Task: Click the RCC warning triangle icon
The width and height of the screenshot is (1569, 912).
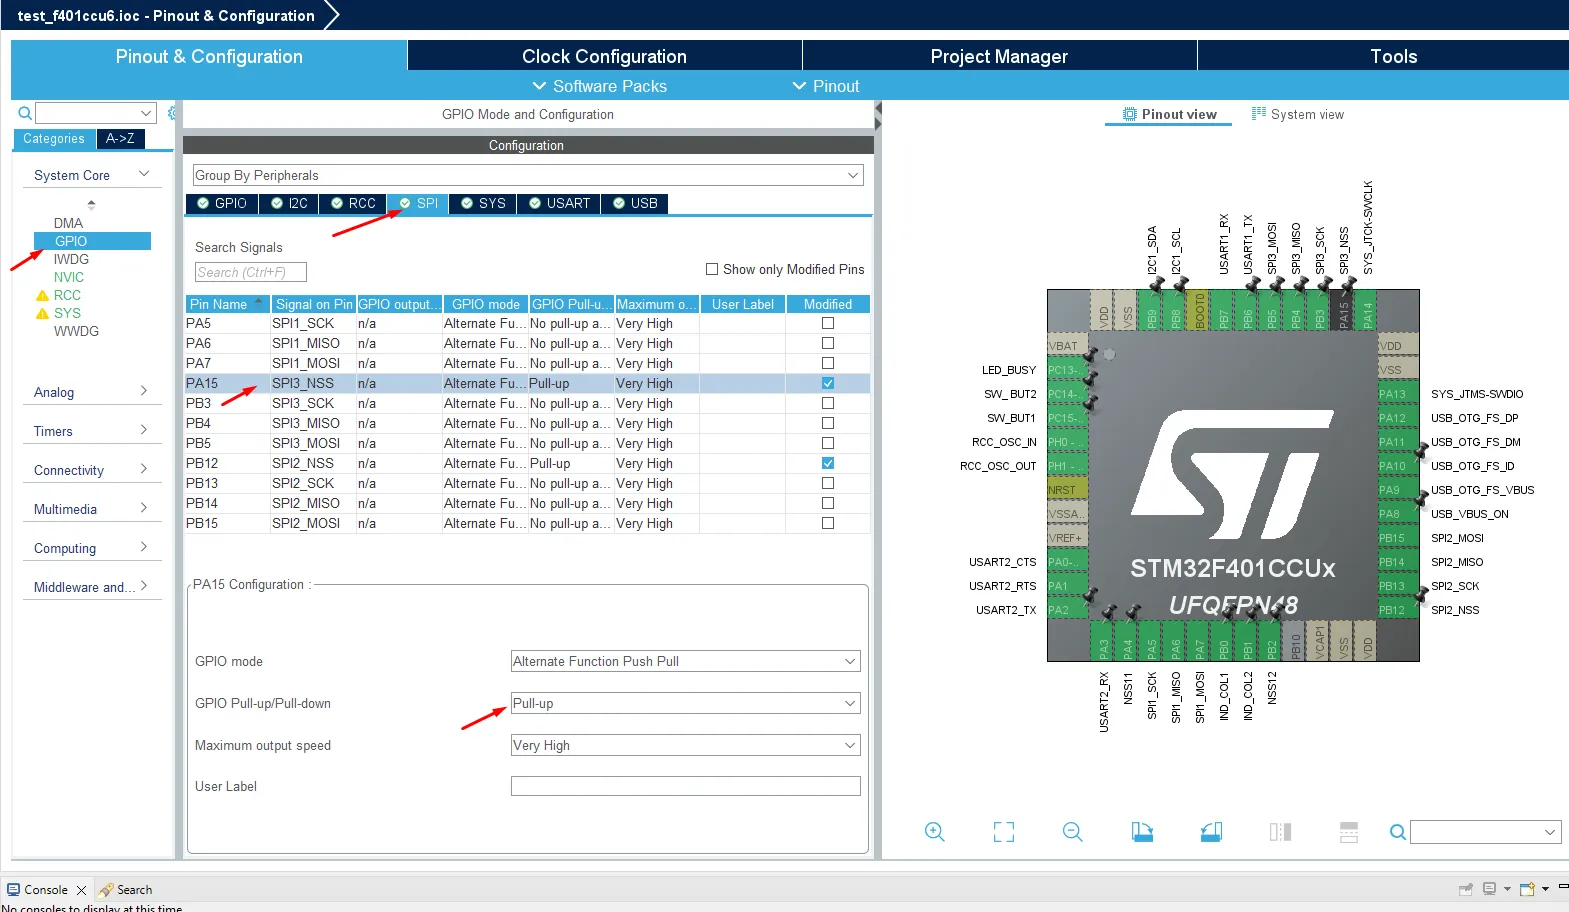Action: 42,296
